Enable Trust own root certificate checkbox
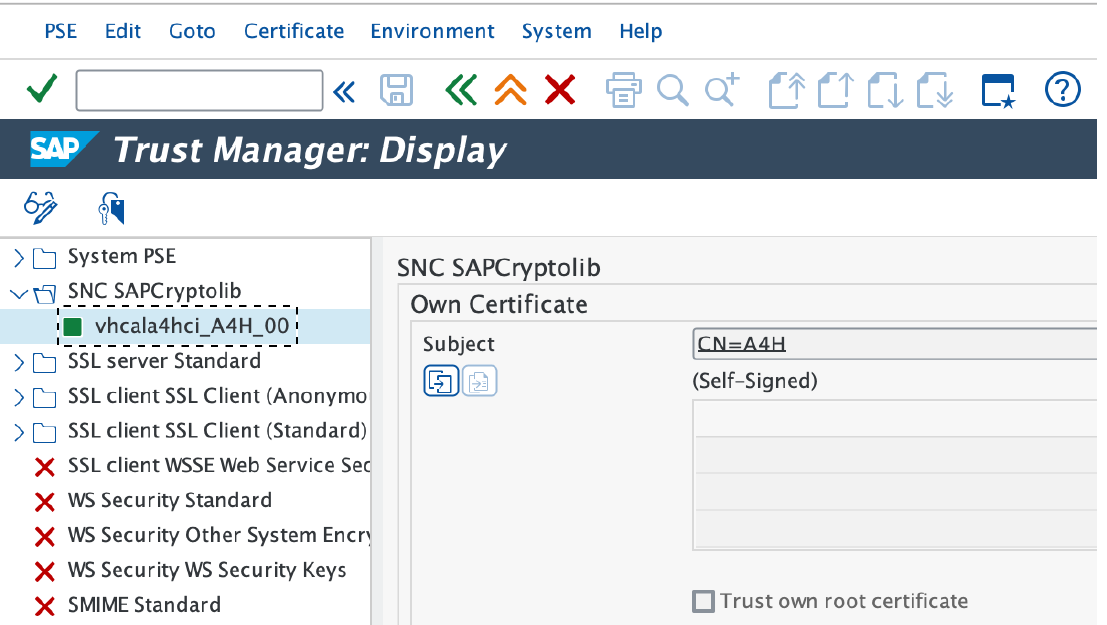 pos(704,601)
